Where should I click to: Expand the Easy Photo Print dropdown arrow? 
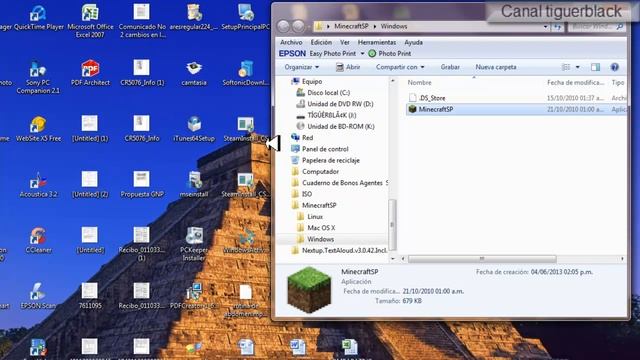[x=362, y=53]
